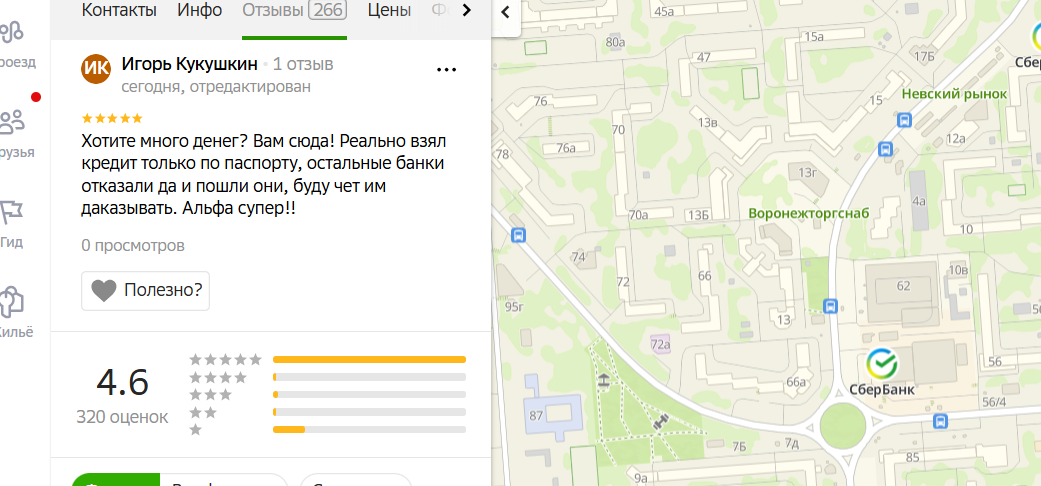Click building number 80а on the map

pos(615,42)
